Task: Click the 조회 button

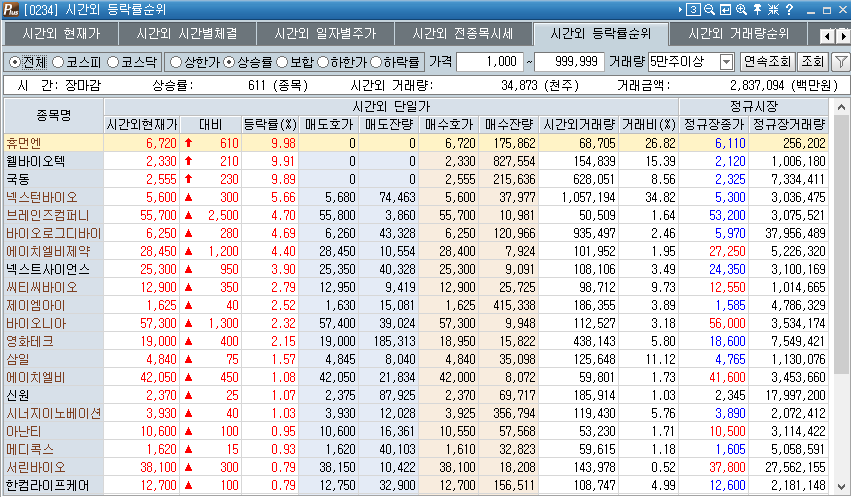Action: tap(812, 62)
